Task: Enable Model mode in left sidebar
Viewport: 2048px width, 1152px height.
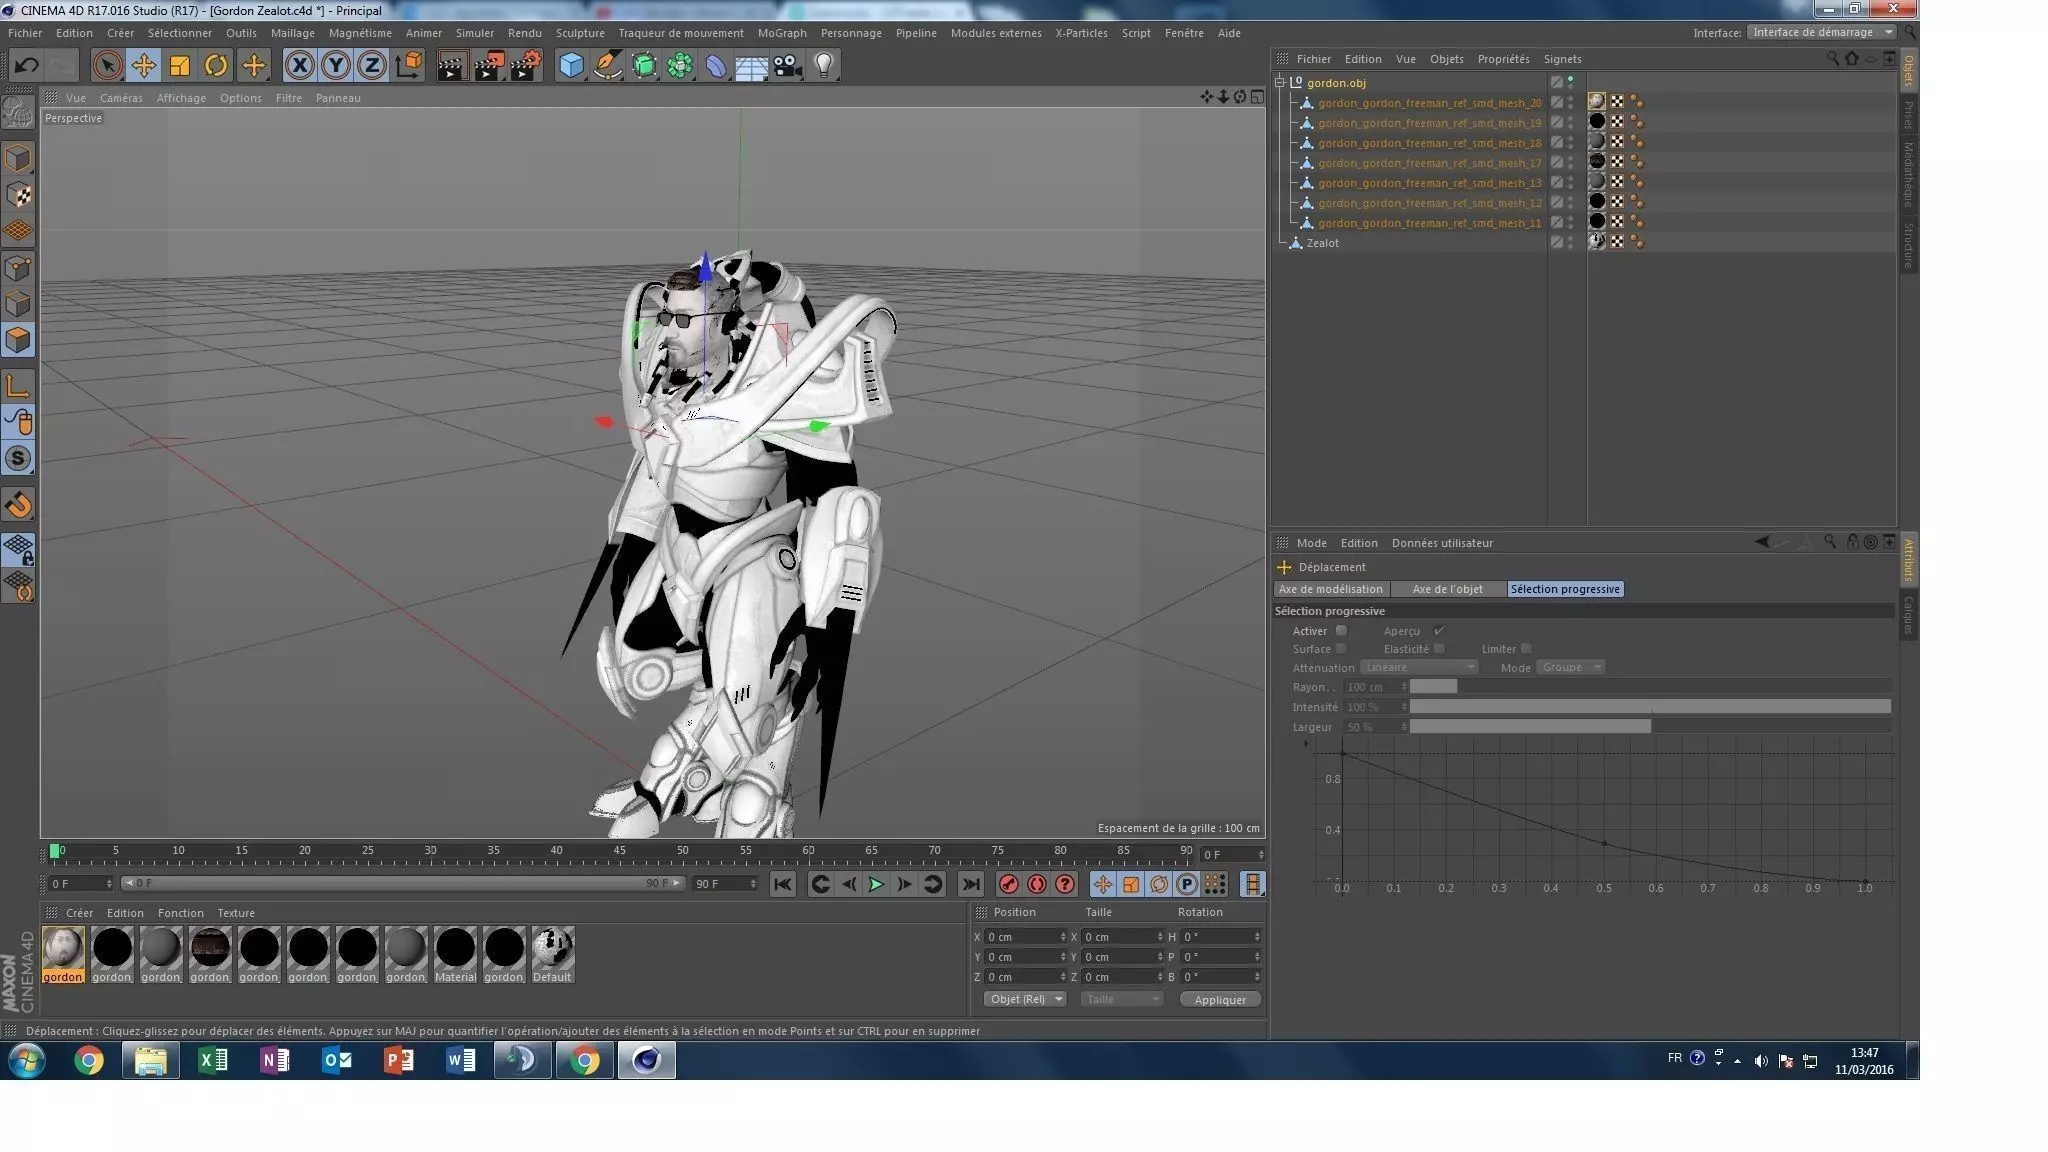Action: tap(18, 158)
